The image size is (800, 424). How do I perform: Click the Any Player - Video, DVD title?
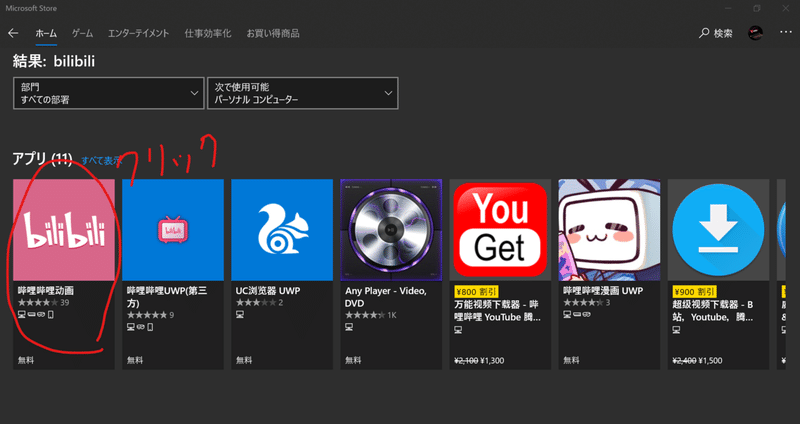tap(386, 296)
